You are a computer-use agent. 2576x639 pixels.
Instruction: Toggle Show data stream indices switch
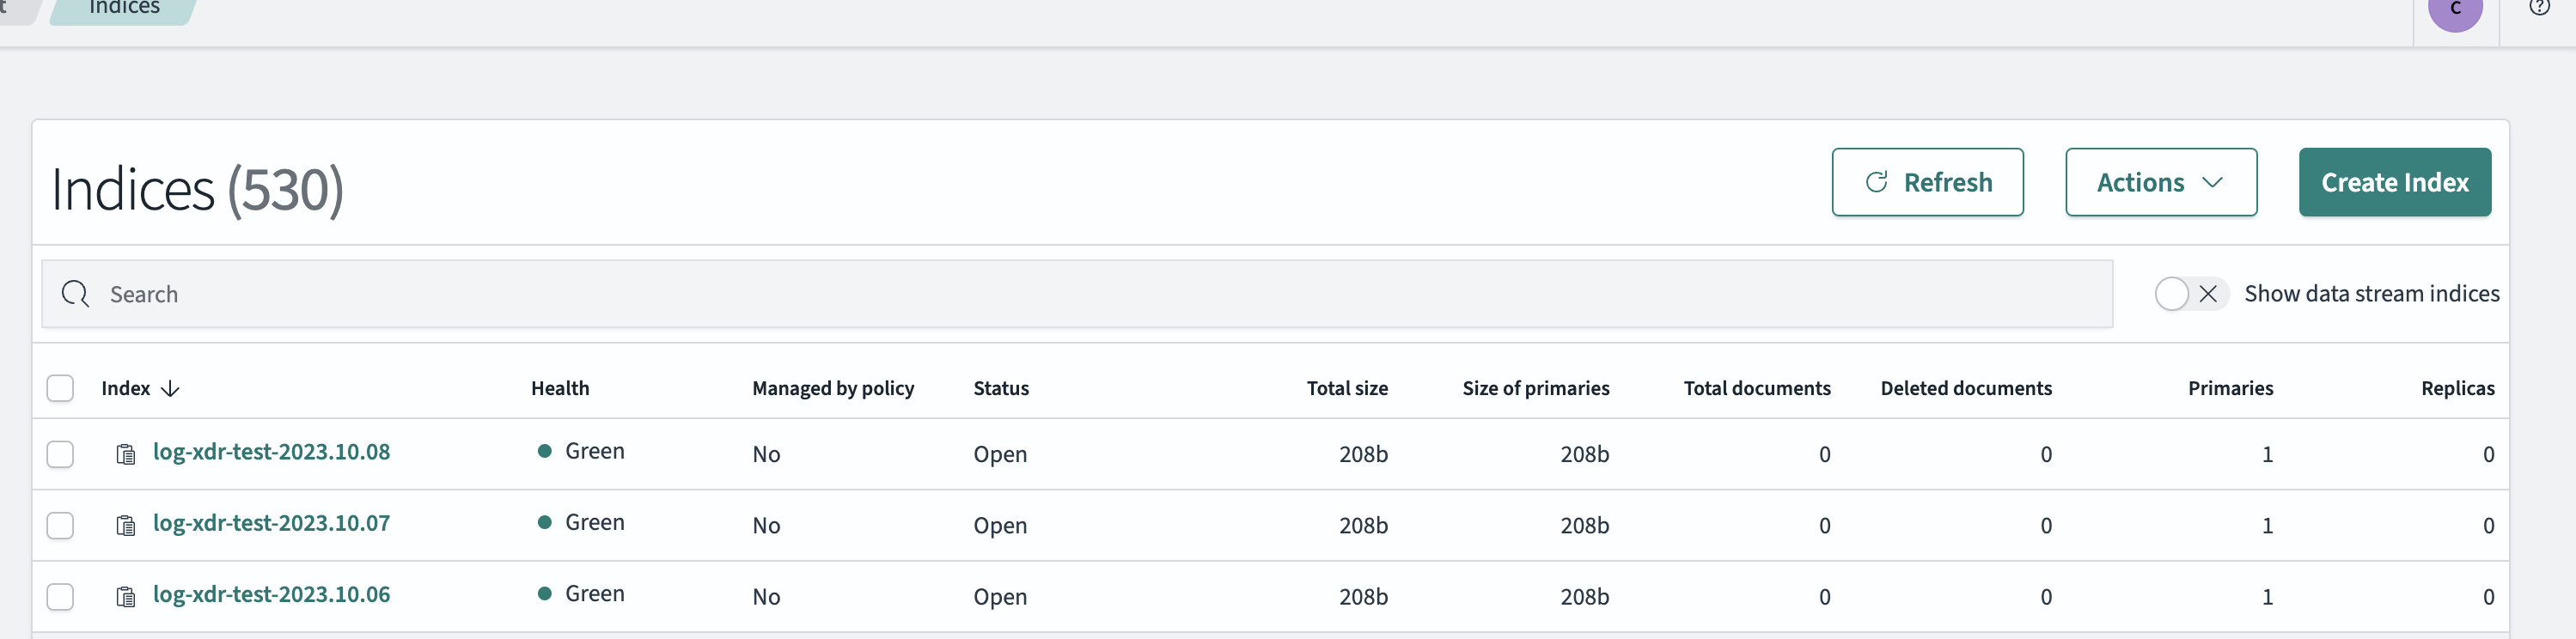(2189, 294)
